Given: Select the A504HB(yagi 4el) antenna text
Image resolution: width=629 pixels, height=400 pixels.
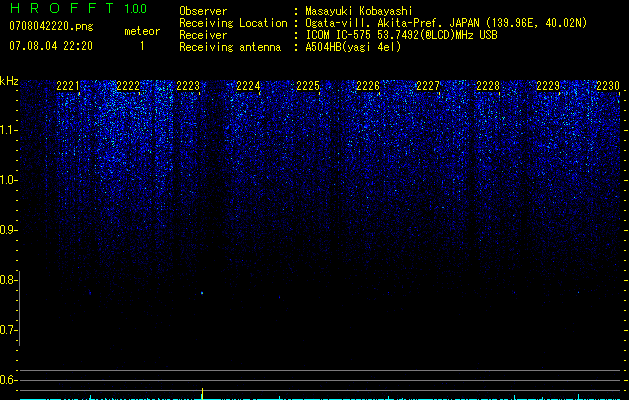Looking at the screenshot, I should (x=353, y=47).
